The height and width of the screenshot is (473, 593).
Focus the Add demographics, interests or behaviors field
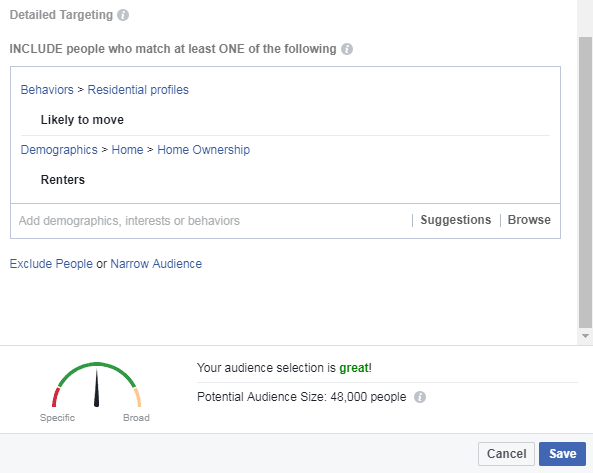[x=212, y=221]
